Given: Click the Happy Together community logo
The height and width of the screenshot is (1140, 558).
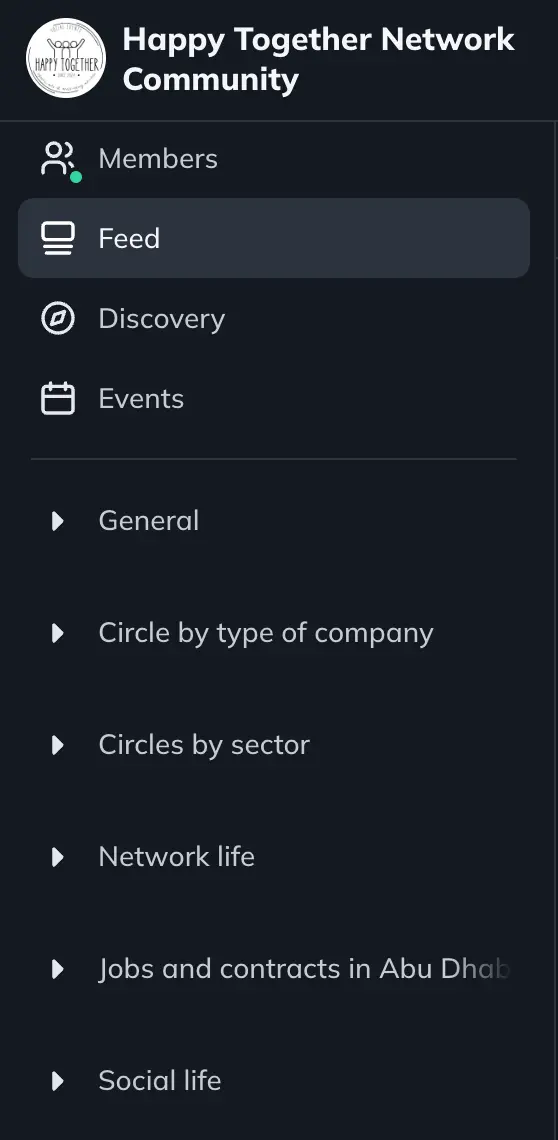Looking at the screenshot, I should click(x=65, y=58).
